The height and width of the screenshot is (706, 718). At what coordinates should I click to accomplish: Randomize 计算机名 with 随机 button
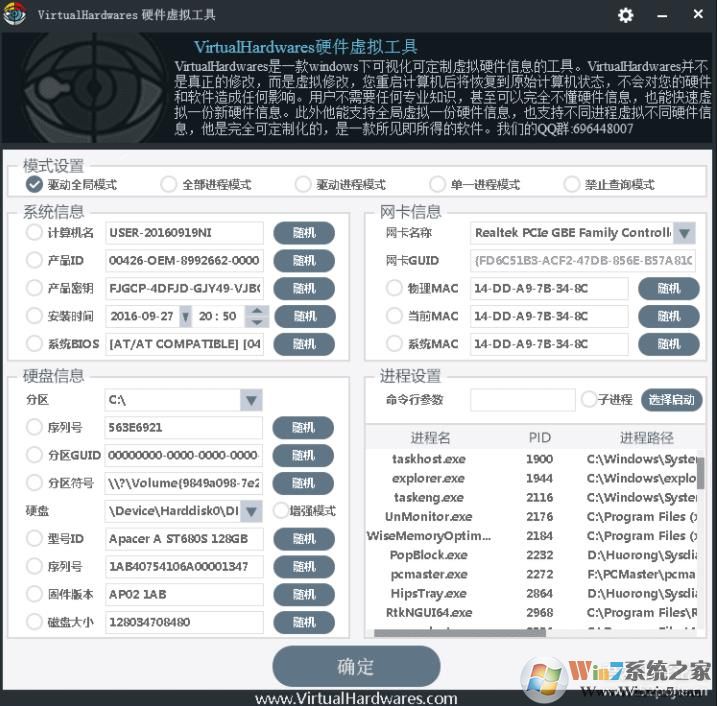click(x=304, y=233)
